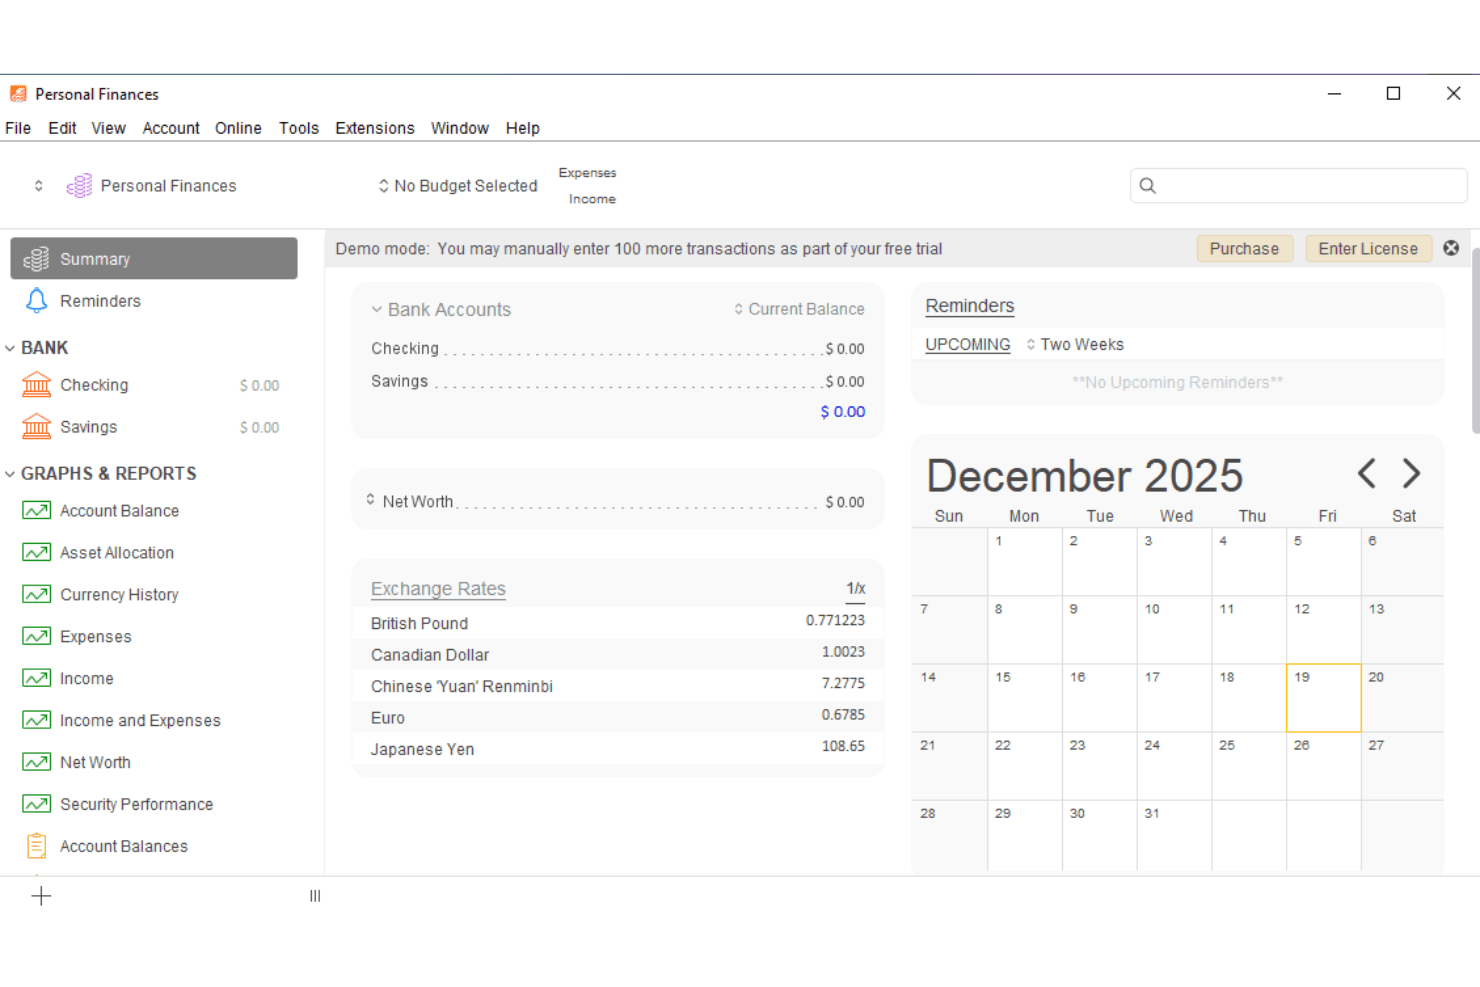The height and width of the screenshot is (987, 1480).
Task: Open the No Budget Selected dropdown
Action: (x=458, y=186)
